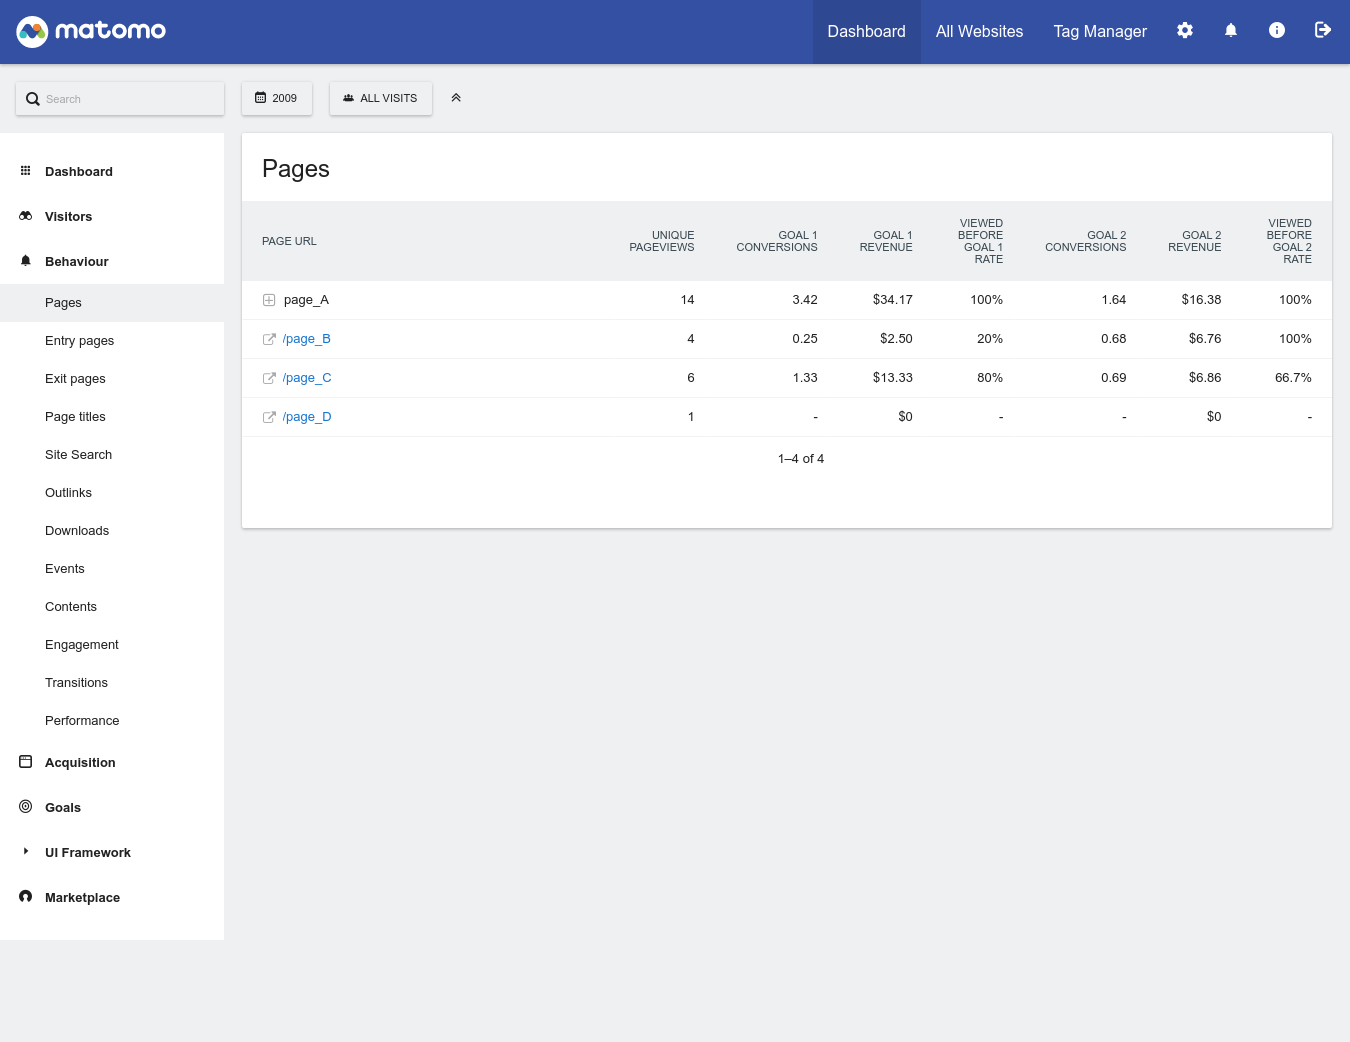
Task: Click the Matomo logo
Action: [x=91, y=31]
